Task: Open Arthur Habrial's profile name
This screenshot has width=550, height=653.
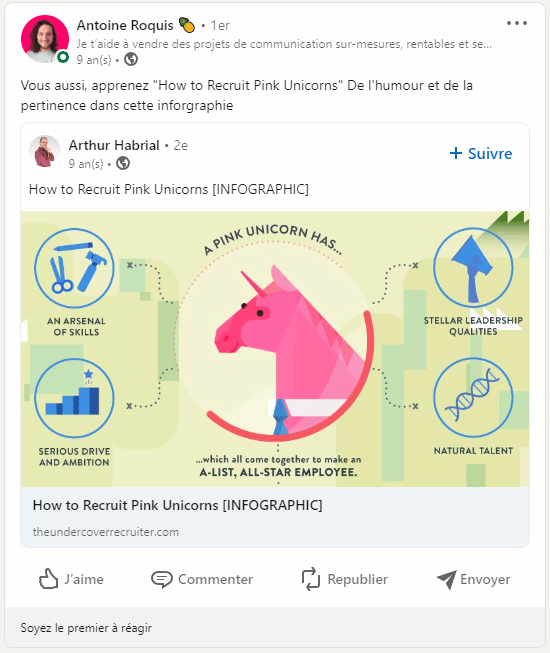Action: click(x=114, y=145)
